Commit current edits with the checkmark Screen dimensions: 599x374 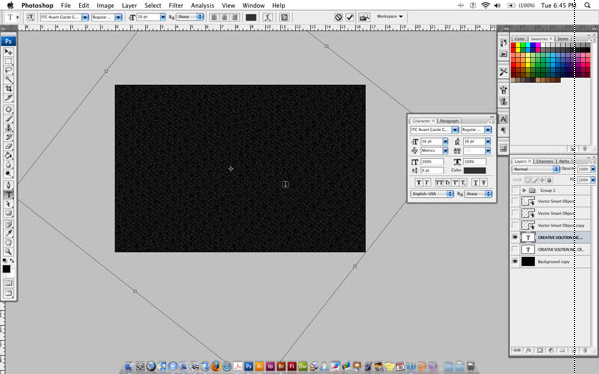(x=350, y=17)
